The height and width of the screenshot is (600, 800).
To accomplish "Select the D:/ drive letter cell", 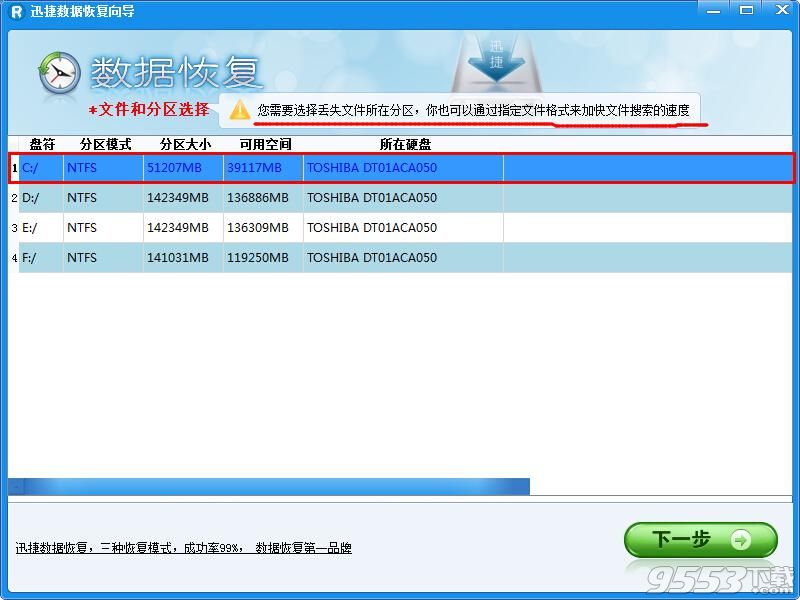I will tap(41, 198).
